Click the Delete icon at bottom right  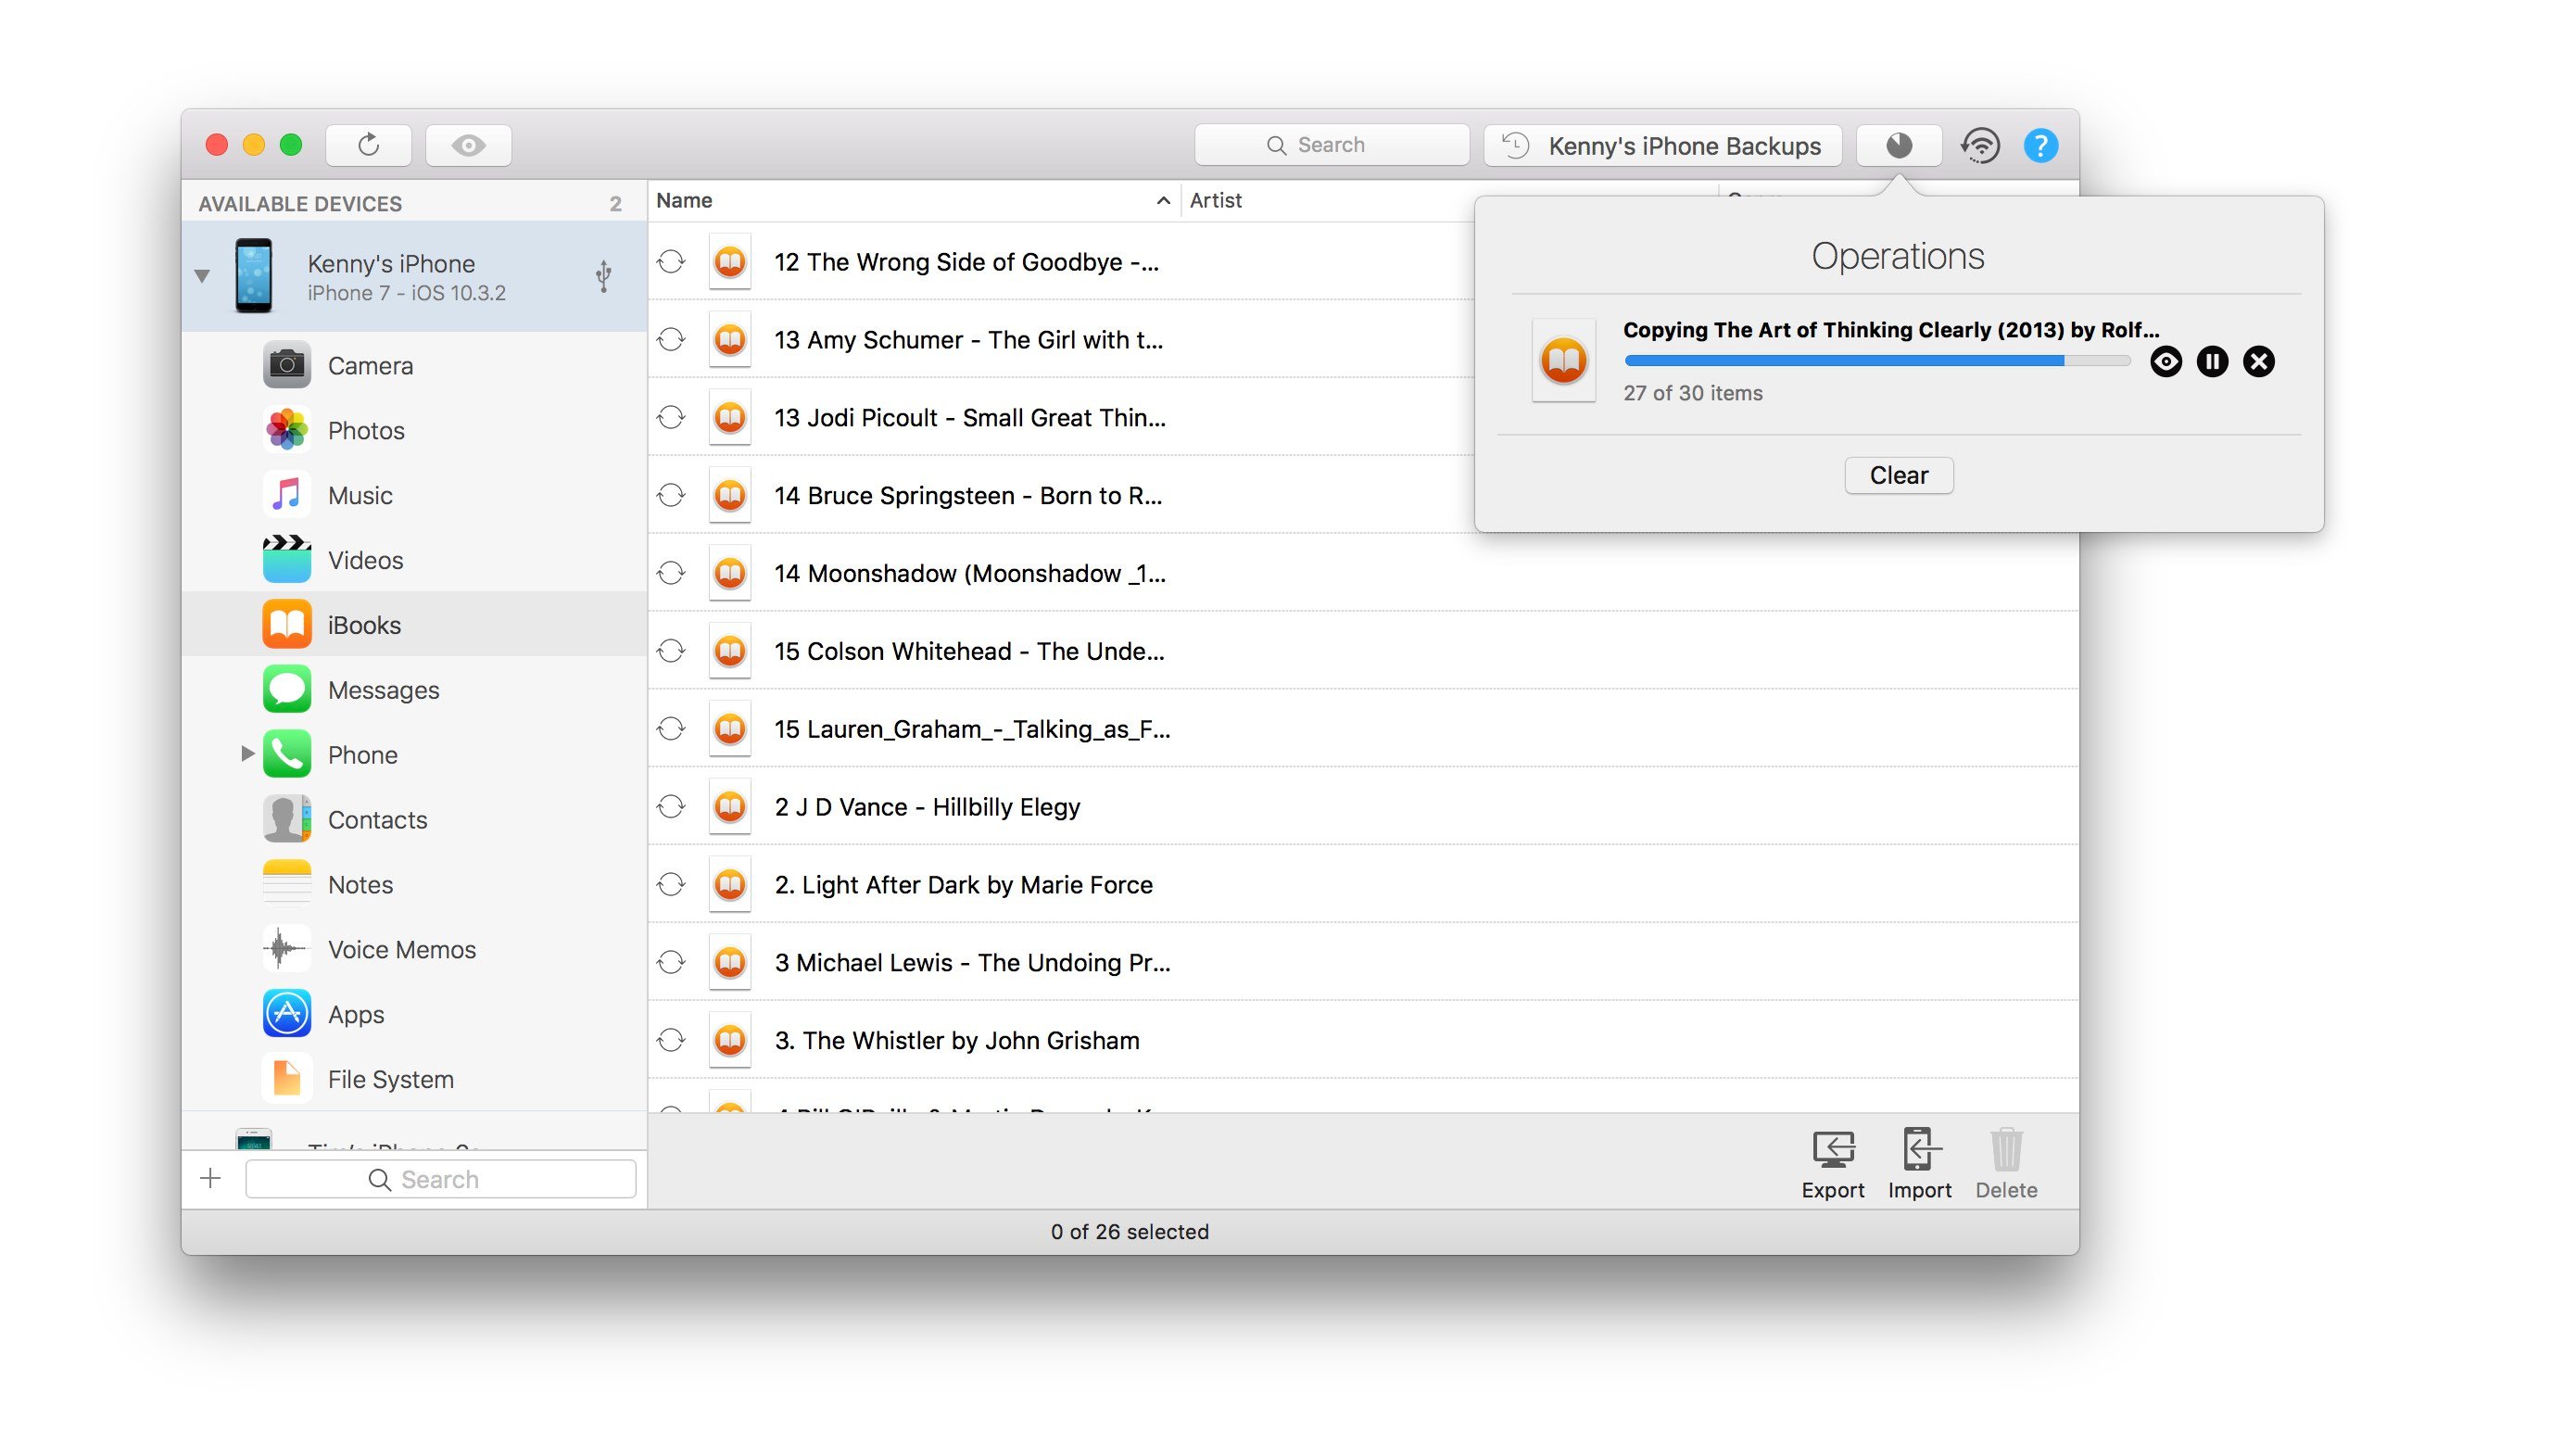point(2005,1154)
